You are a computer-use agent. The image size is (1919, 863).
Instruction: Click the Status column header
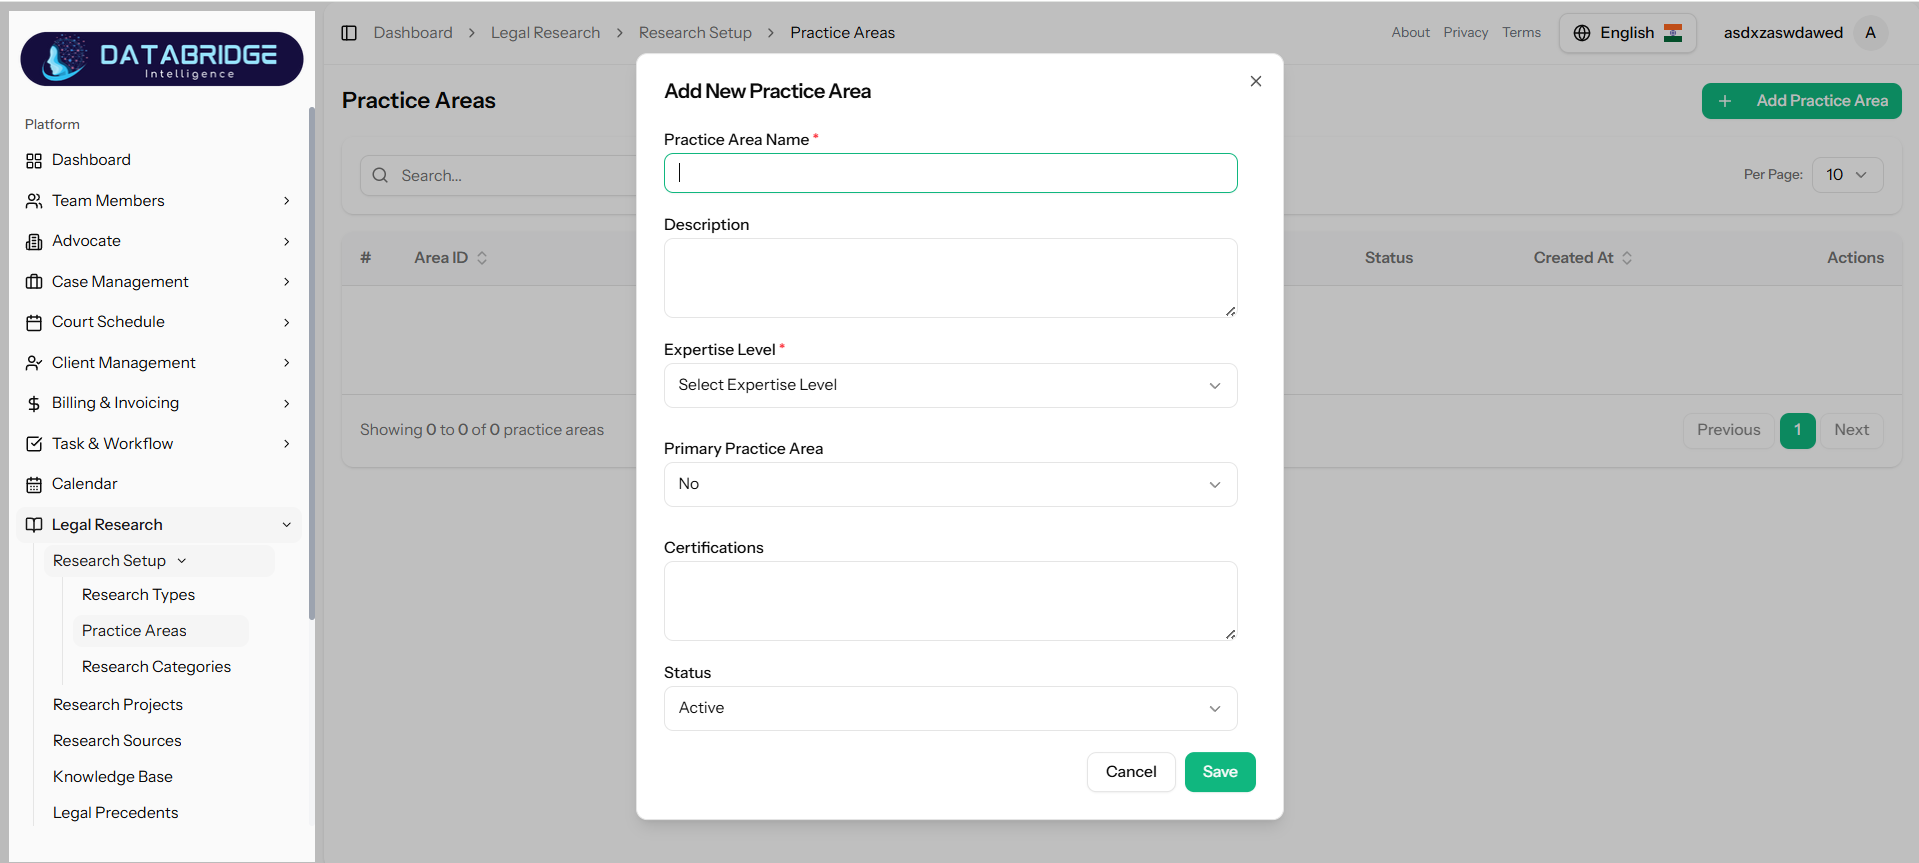click(x=1388, y=258)
